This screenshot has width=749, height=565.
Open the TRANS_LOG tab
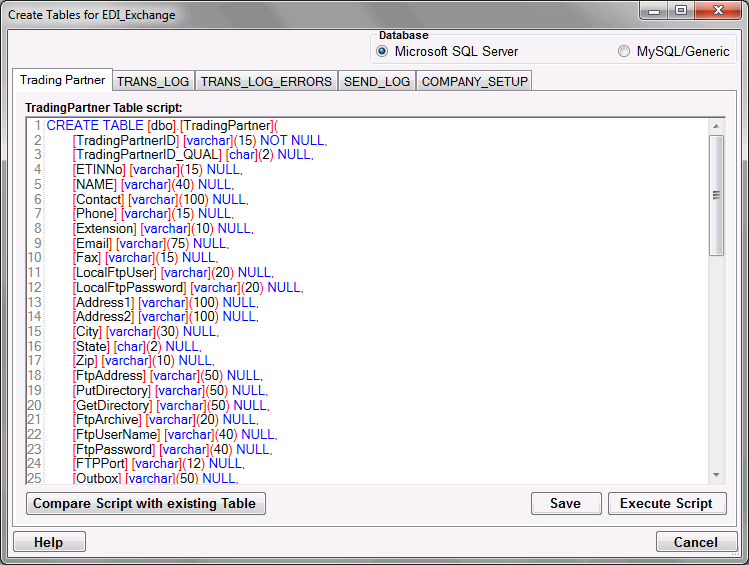click(153, 81)
